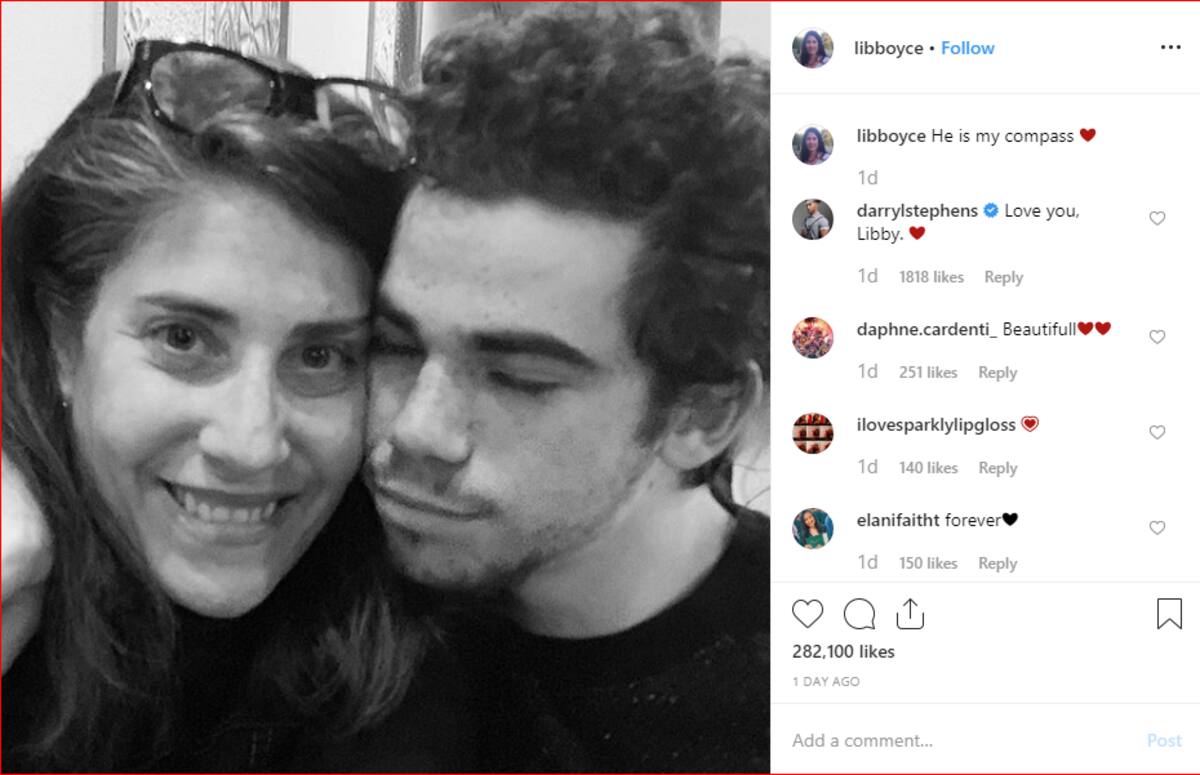Screen dimensions: 1200x775
Task: View the 282,100 likes list
Action: pyautogui.click(x=843, y=652)
